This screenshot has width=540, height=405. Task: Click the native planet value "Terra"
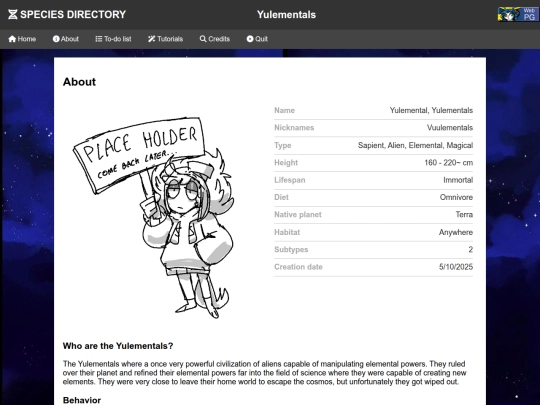point(464,215)
